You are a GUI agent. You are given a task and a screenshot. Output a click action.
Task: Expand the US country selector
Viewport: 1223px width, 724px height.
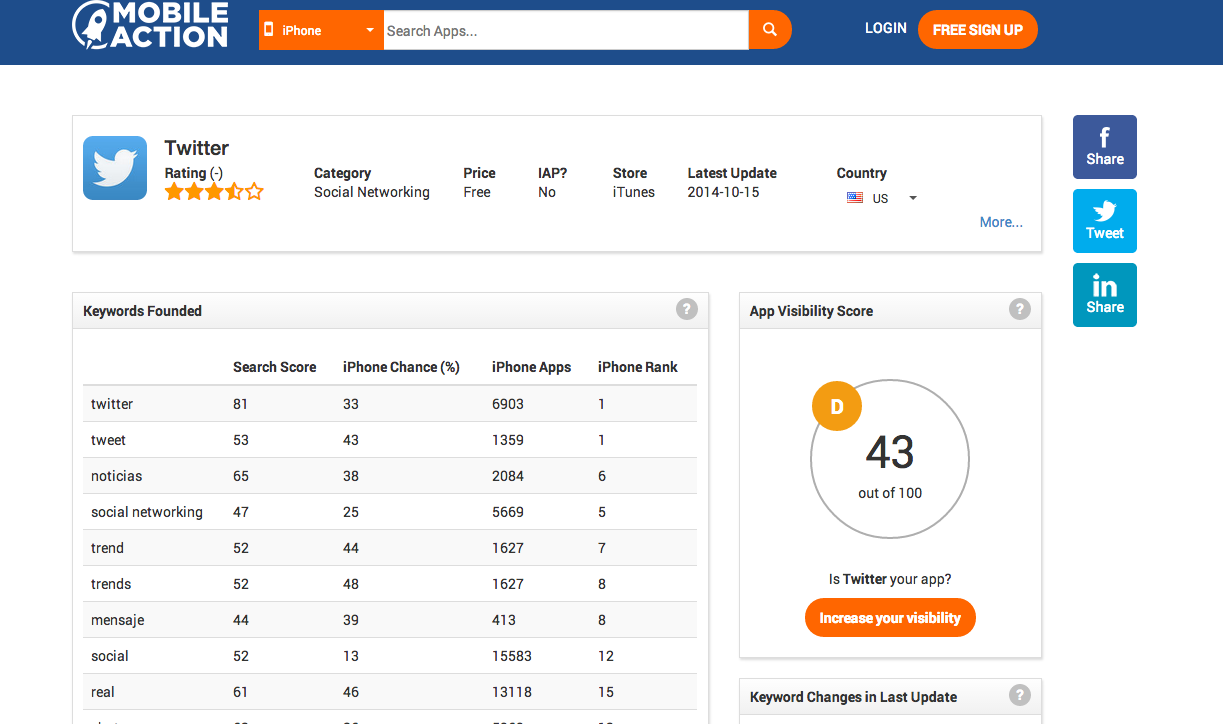881,198
